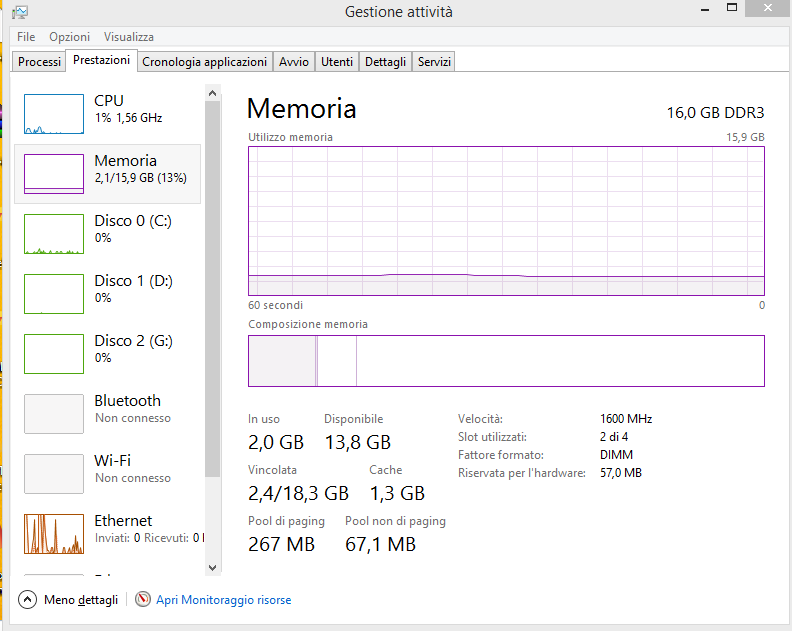Click the '267 MB' paged pool value
This screenshot has width=792, height=631.
pyautogui.click(x=281, y=545)
